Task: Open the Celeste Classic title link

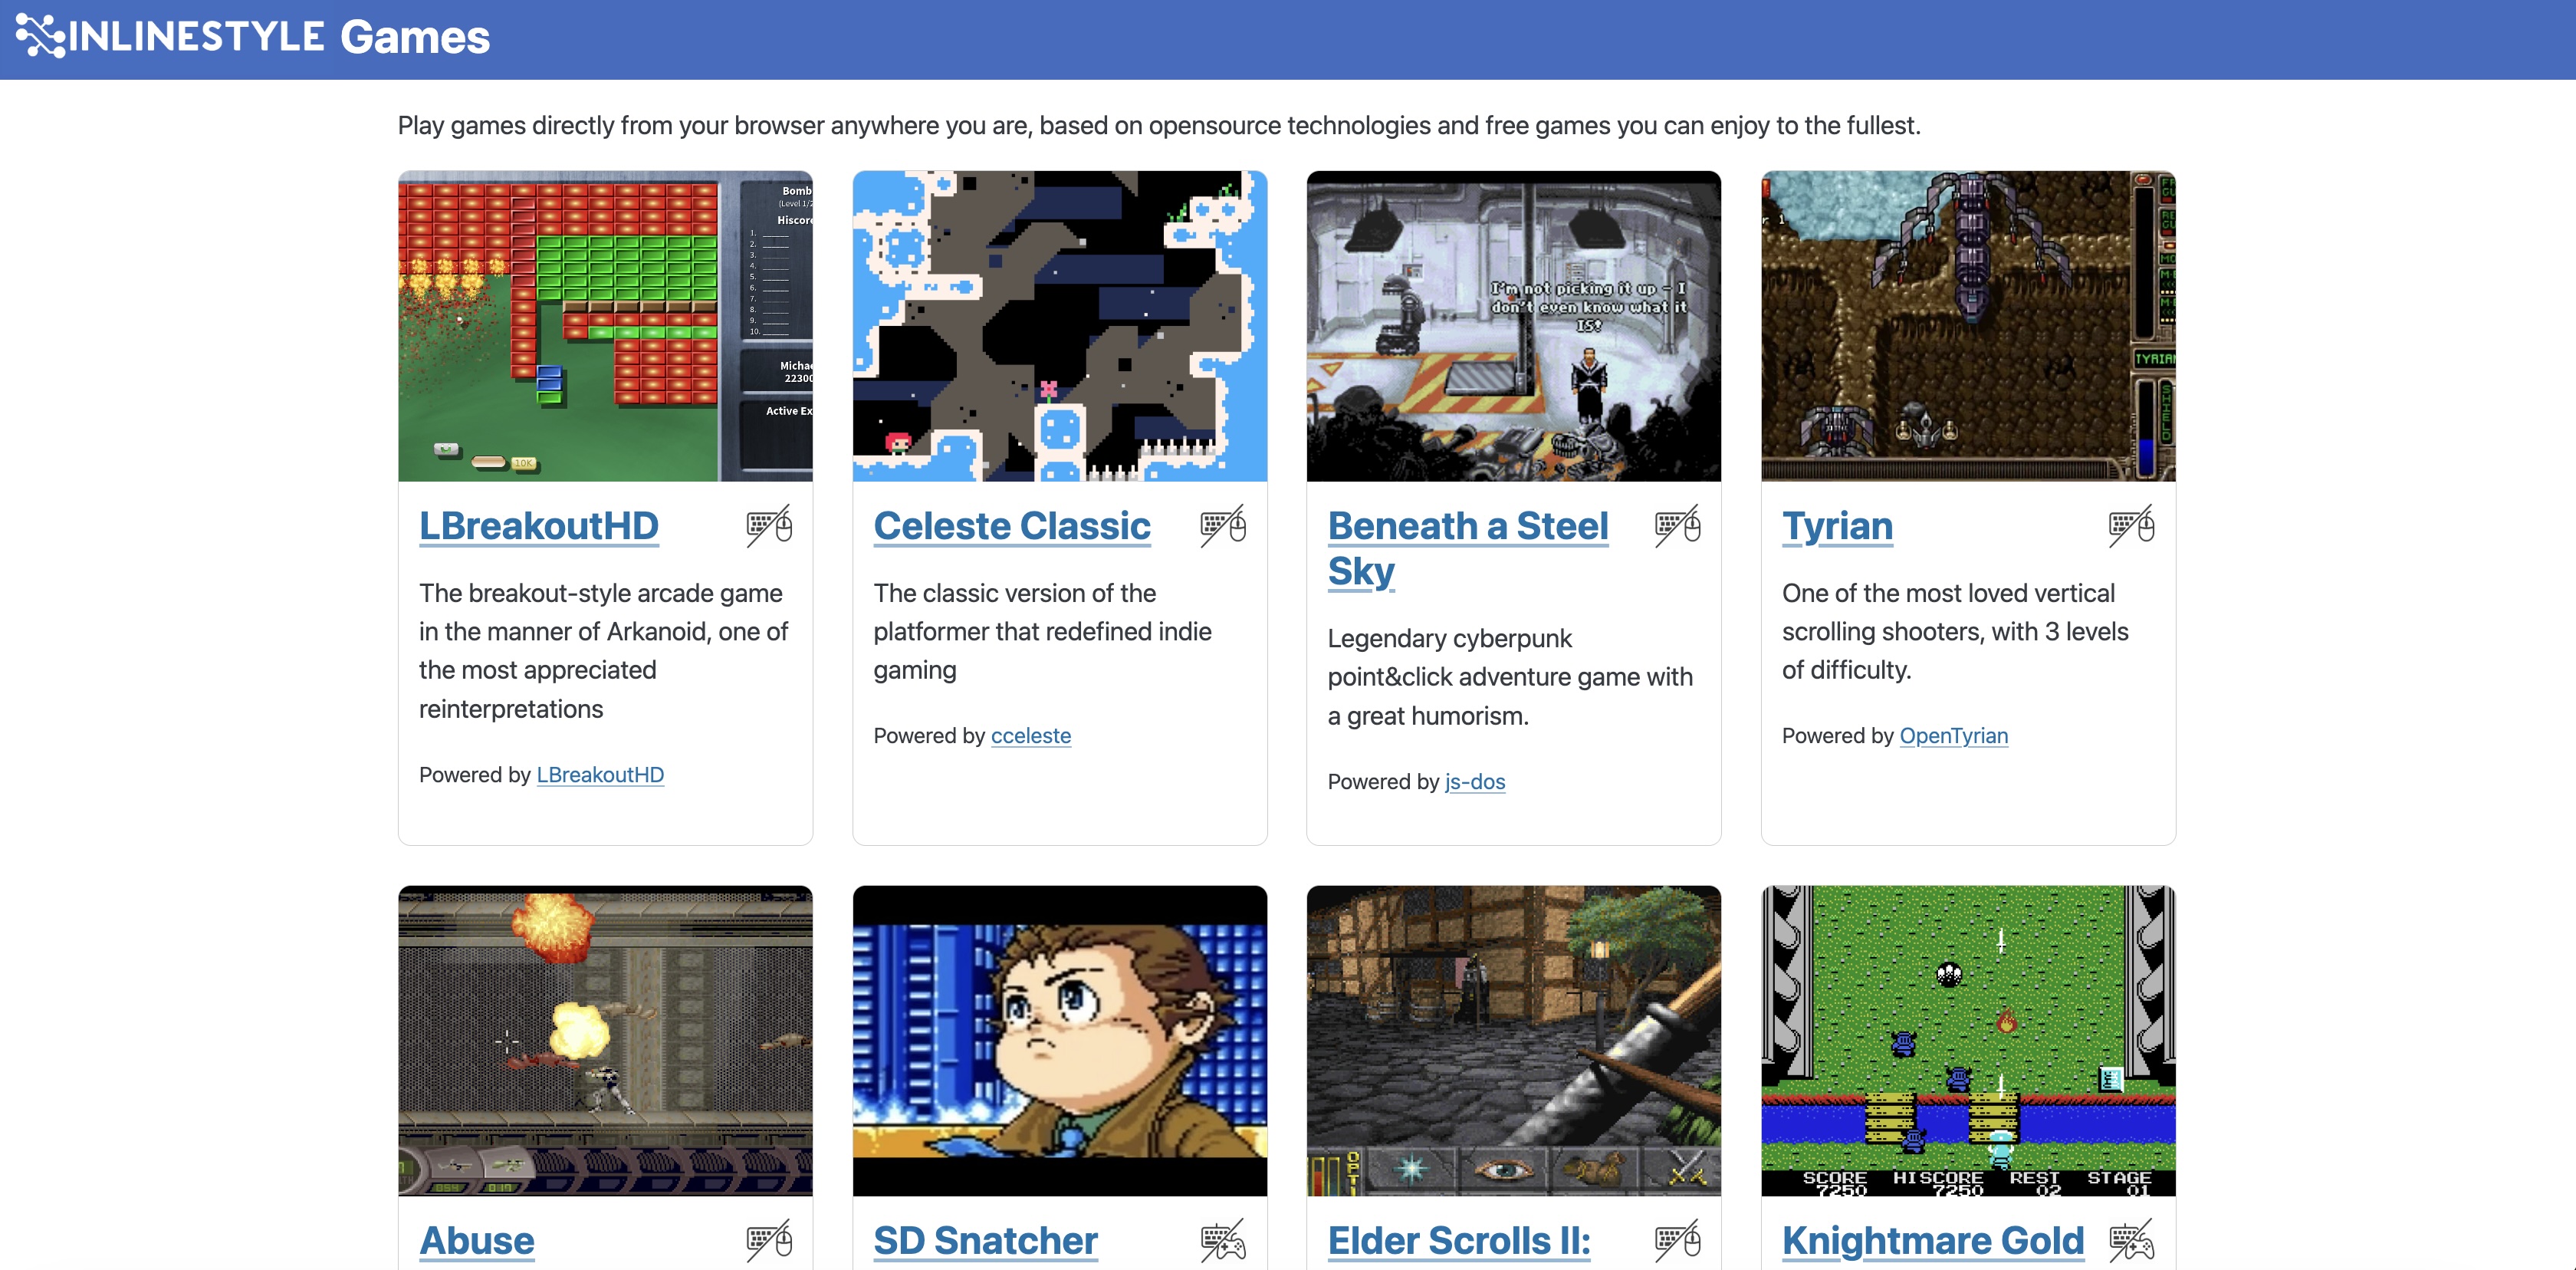Action: point(1012,526)
